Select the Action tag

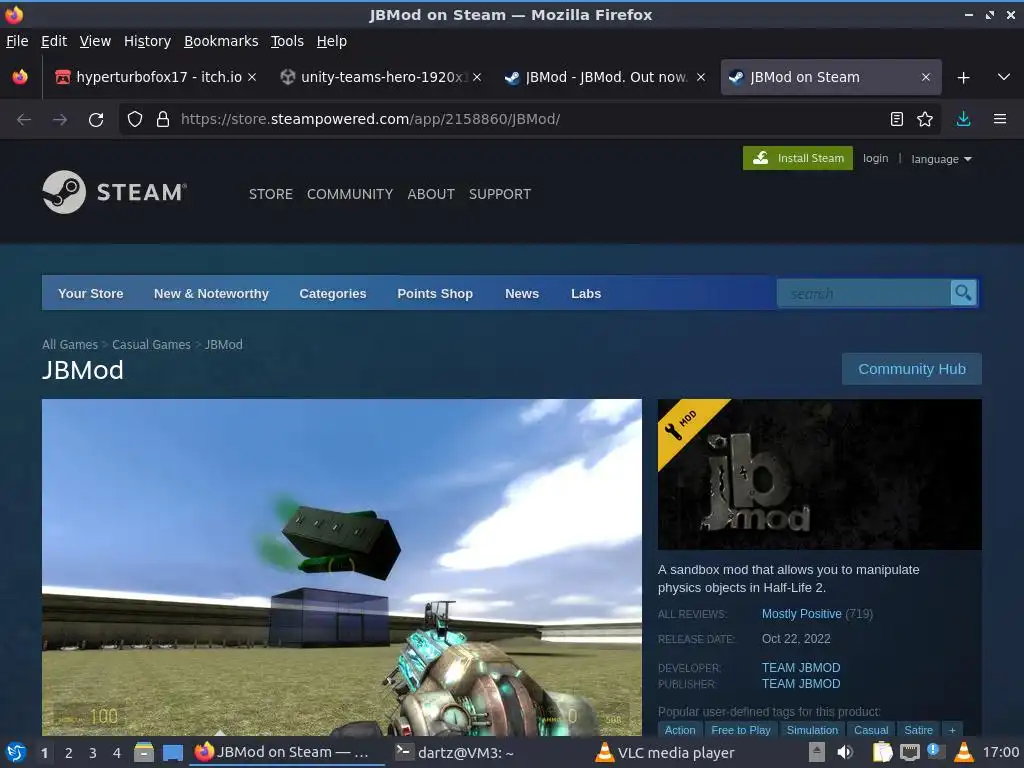(680, 729)
